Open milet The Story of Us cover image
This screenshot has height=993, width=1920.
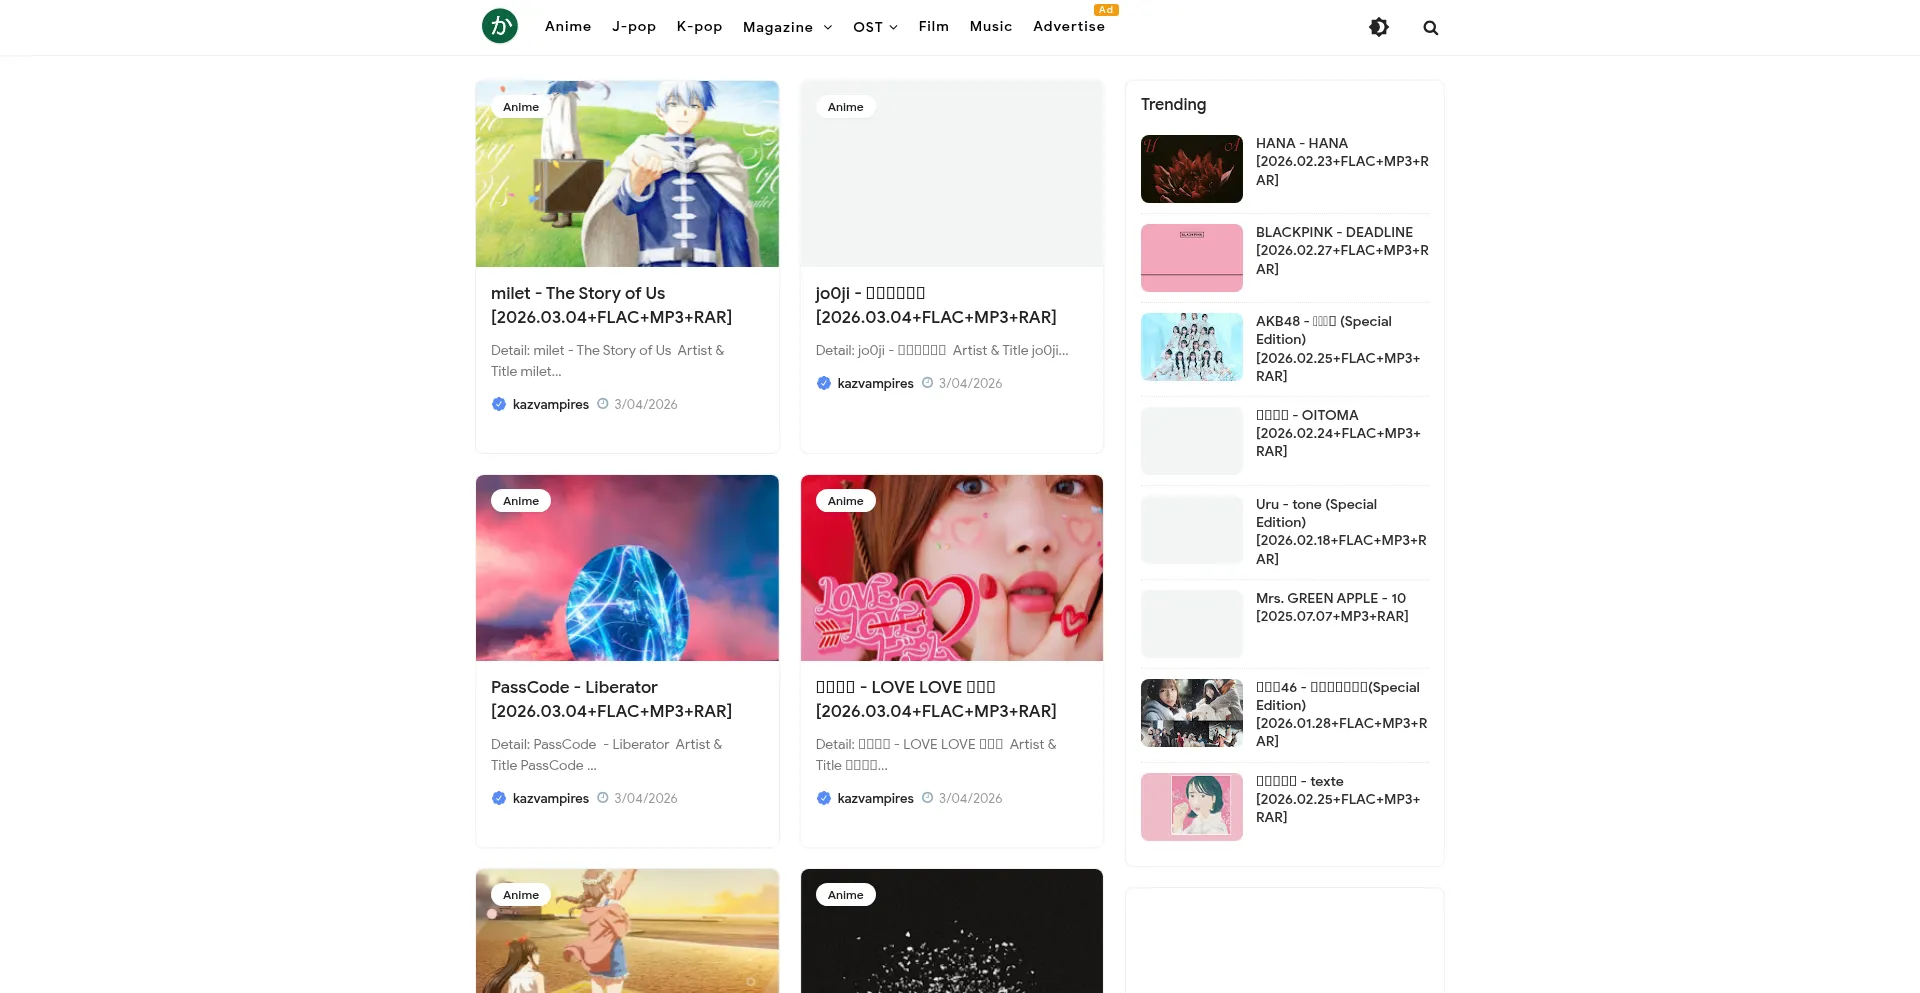(627, 174)
